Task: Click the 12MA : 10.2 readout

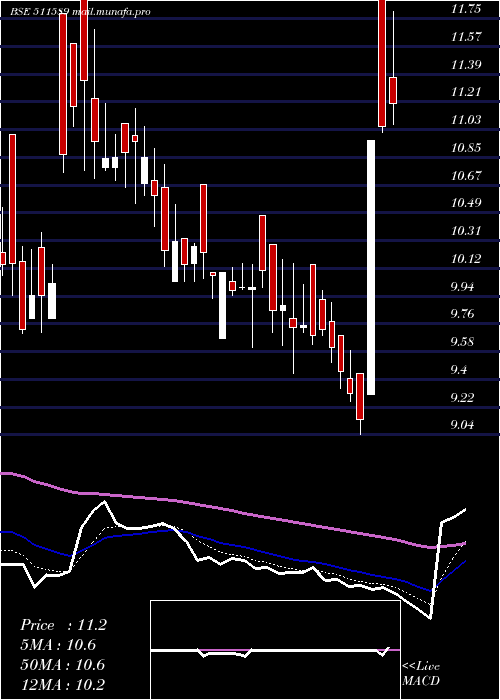Action: pyautogui.click(x=63, y=685)
